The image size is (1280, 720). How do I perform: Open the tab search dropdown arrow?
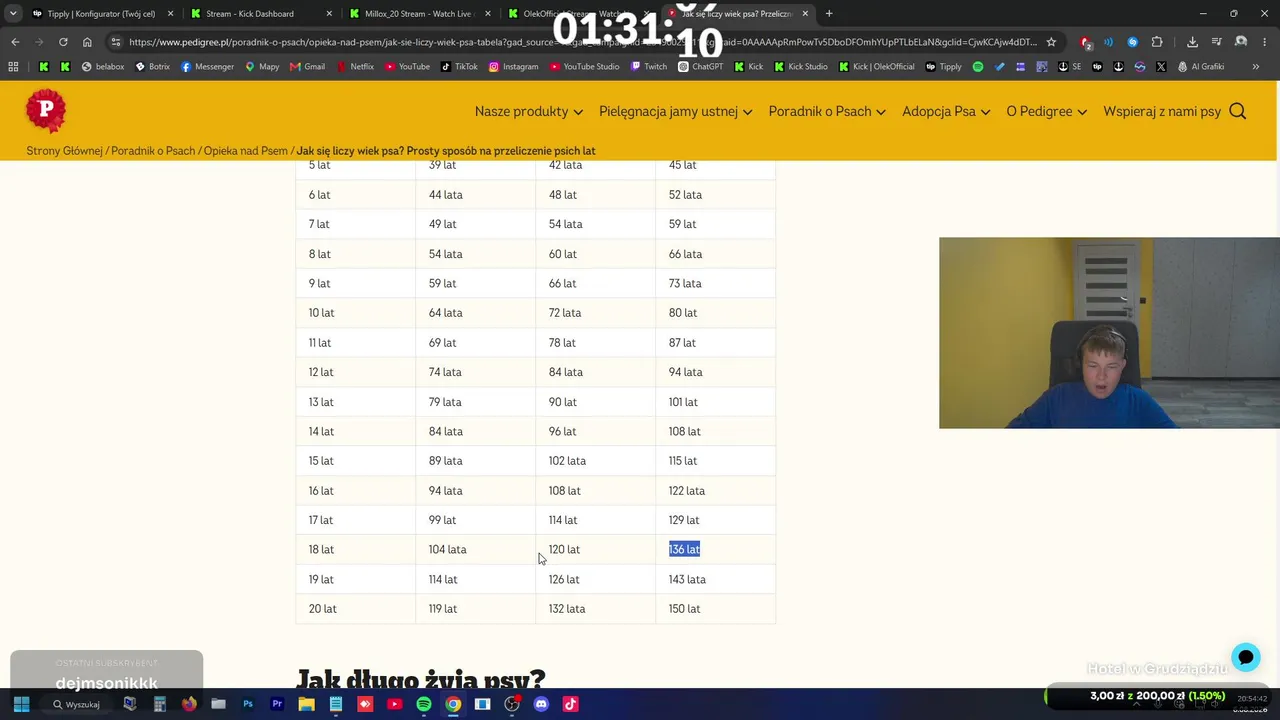(x=13, y=14)
